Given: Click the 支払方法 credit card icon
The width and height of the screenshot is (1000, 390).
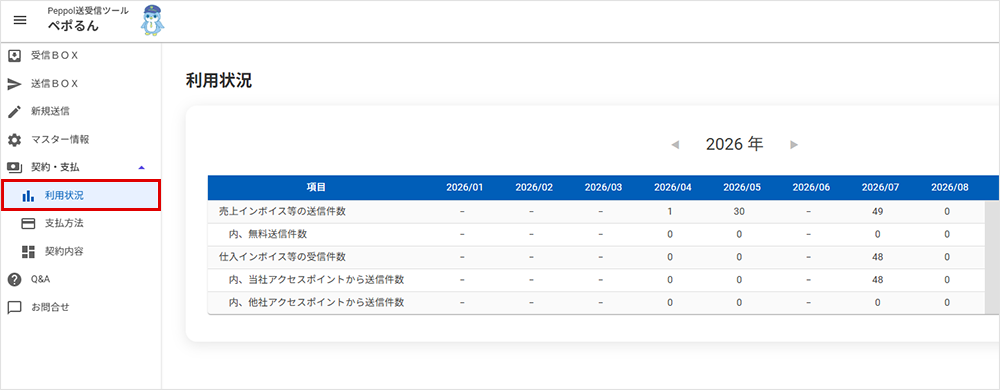Looking at the screenshot, I should click(x=28, y=223).
